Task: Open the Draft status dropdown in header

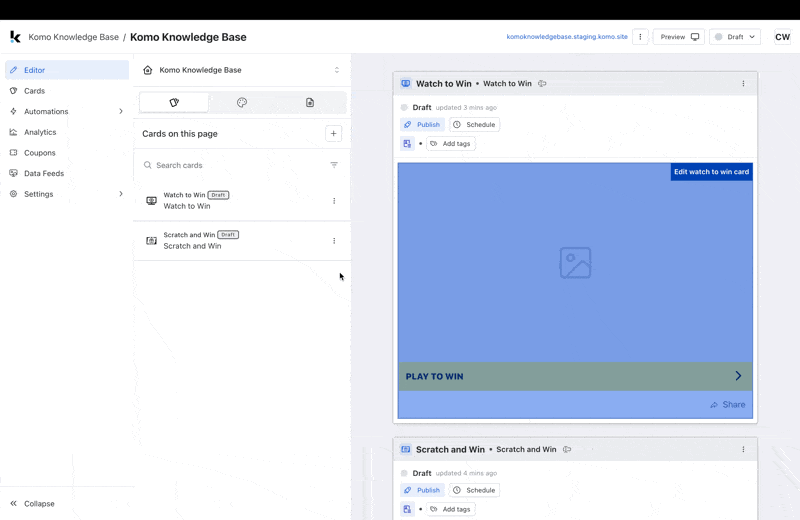Action: point(735,37)
